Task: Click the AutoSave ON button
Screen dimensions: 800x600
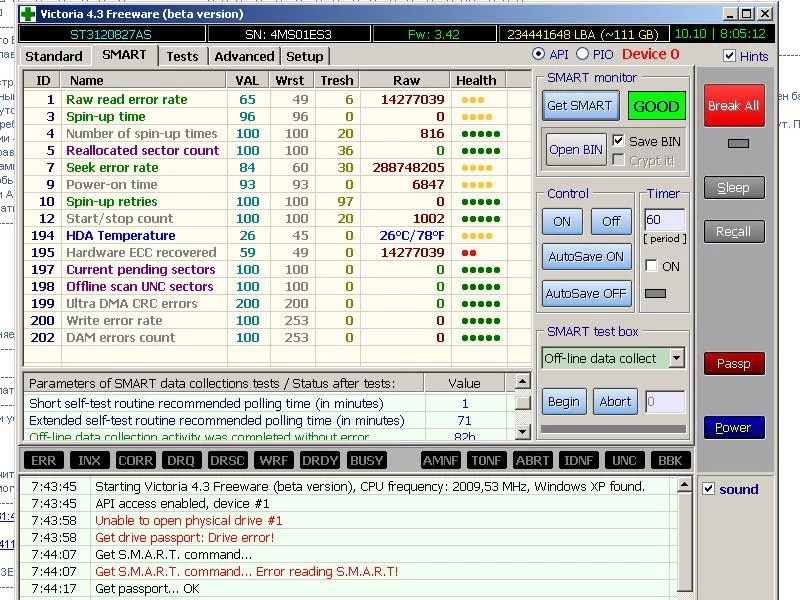Action: 587,256
